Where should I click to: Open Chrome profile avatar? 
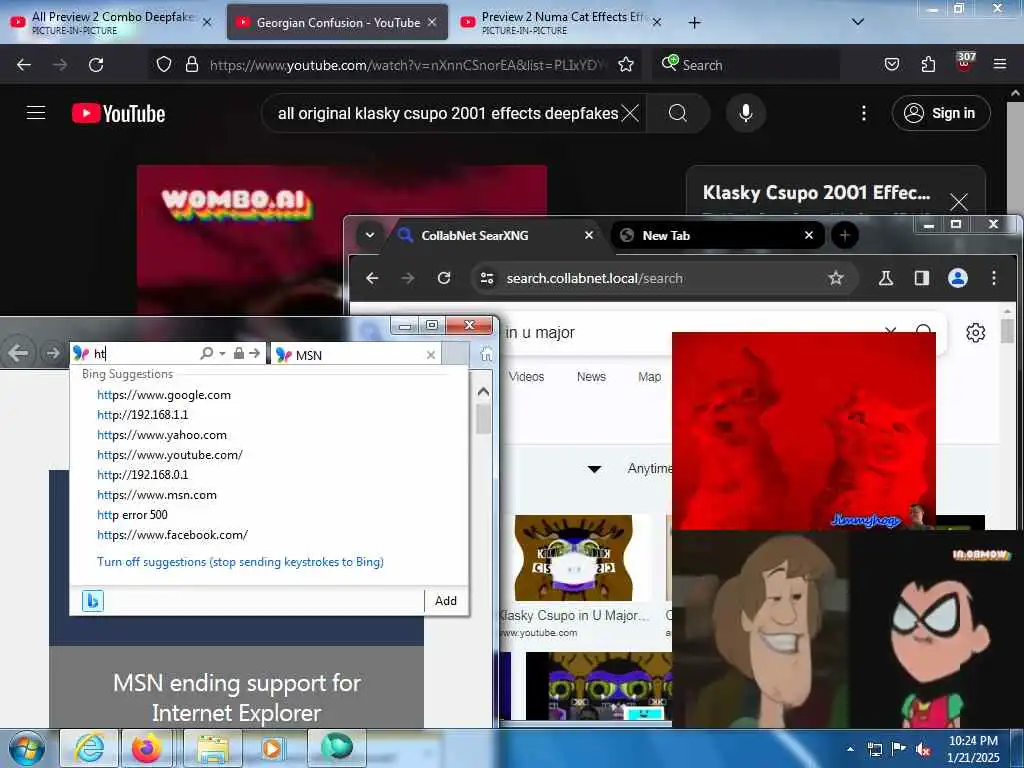957,278
